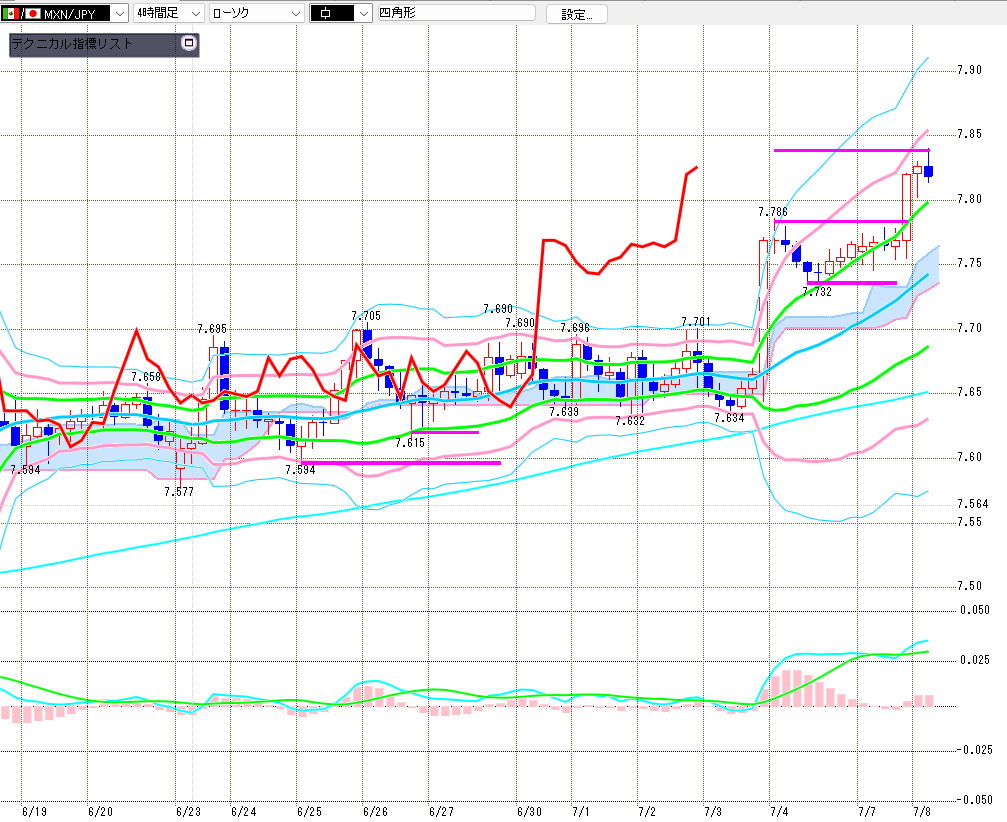Click the 7.75 price axis label
The height and width of the screenshot is (822, 1007).
pyautogui.click(x=969, y=263)
